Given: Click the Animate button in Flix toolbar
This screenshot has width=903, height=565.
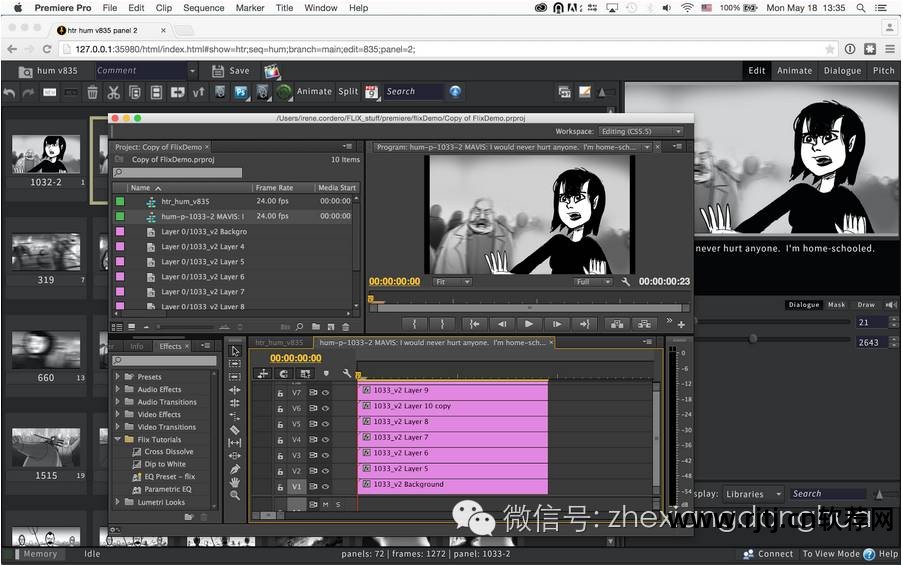Looking at the screenshot, I should [x=313, y=92].
